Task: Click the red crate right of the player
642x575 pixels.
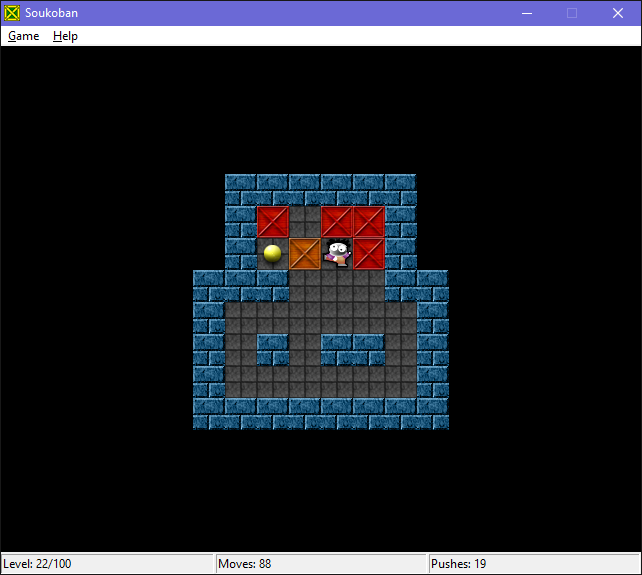Action: (x=369, y=254)
